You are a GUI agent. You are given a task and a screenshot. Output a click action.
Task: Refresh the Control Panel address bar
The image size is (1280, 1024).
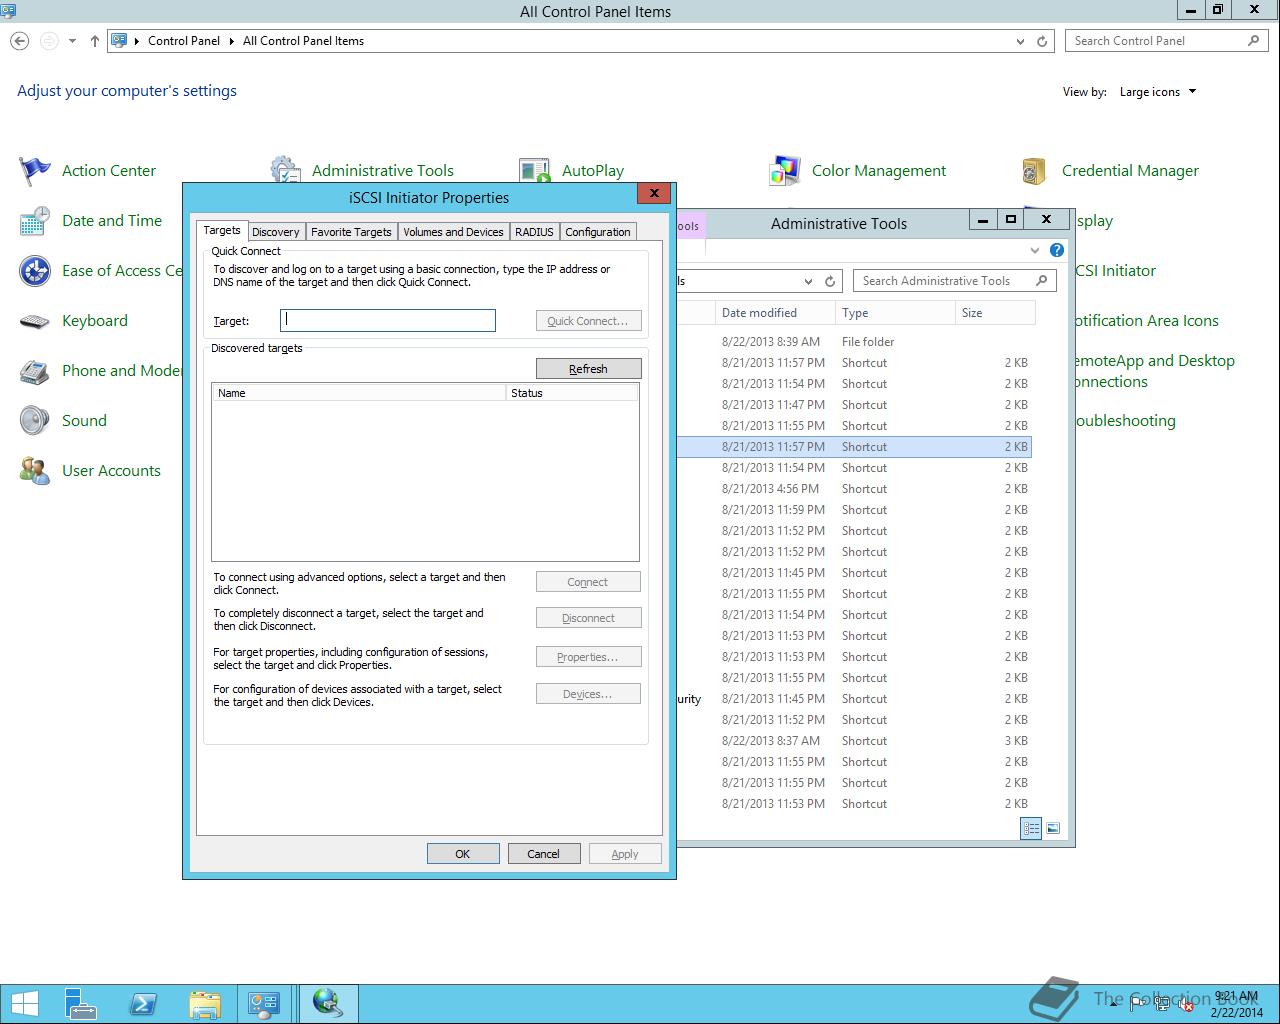pos(1042,41)
